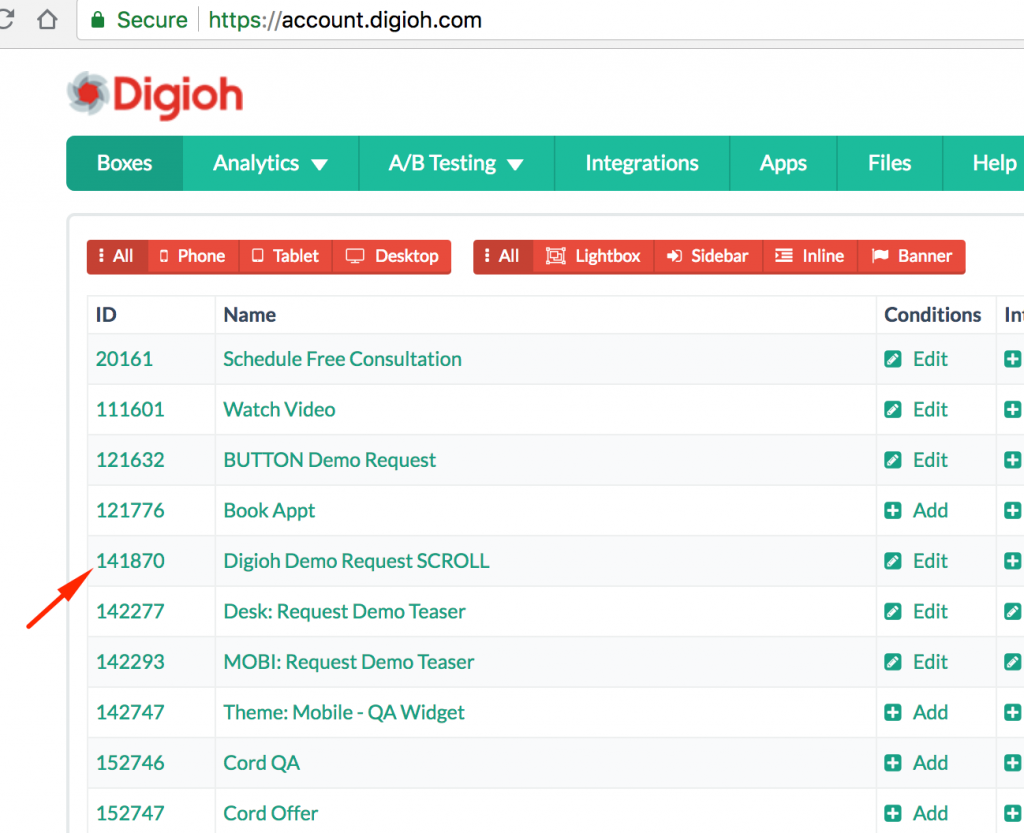Image resolution: width=1024 pixels, height=833 pixels.
Task: Go to the Integrations tab
Action: point(642,163)
